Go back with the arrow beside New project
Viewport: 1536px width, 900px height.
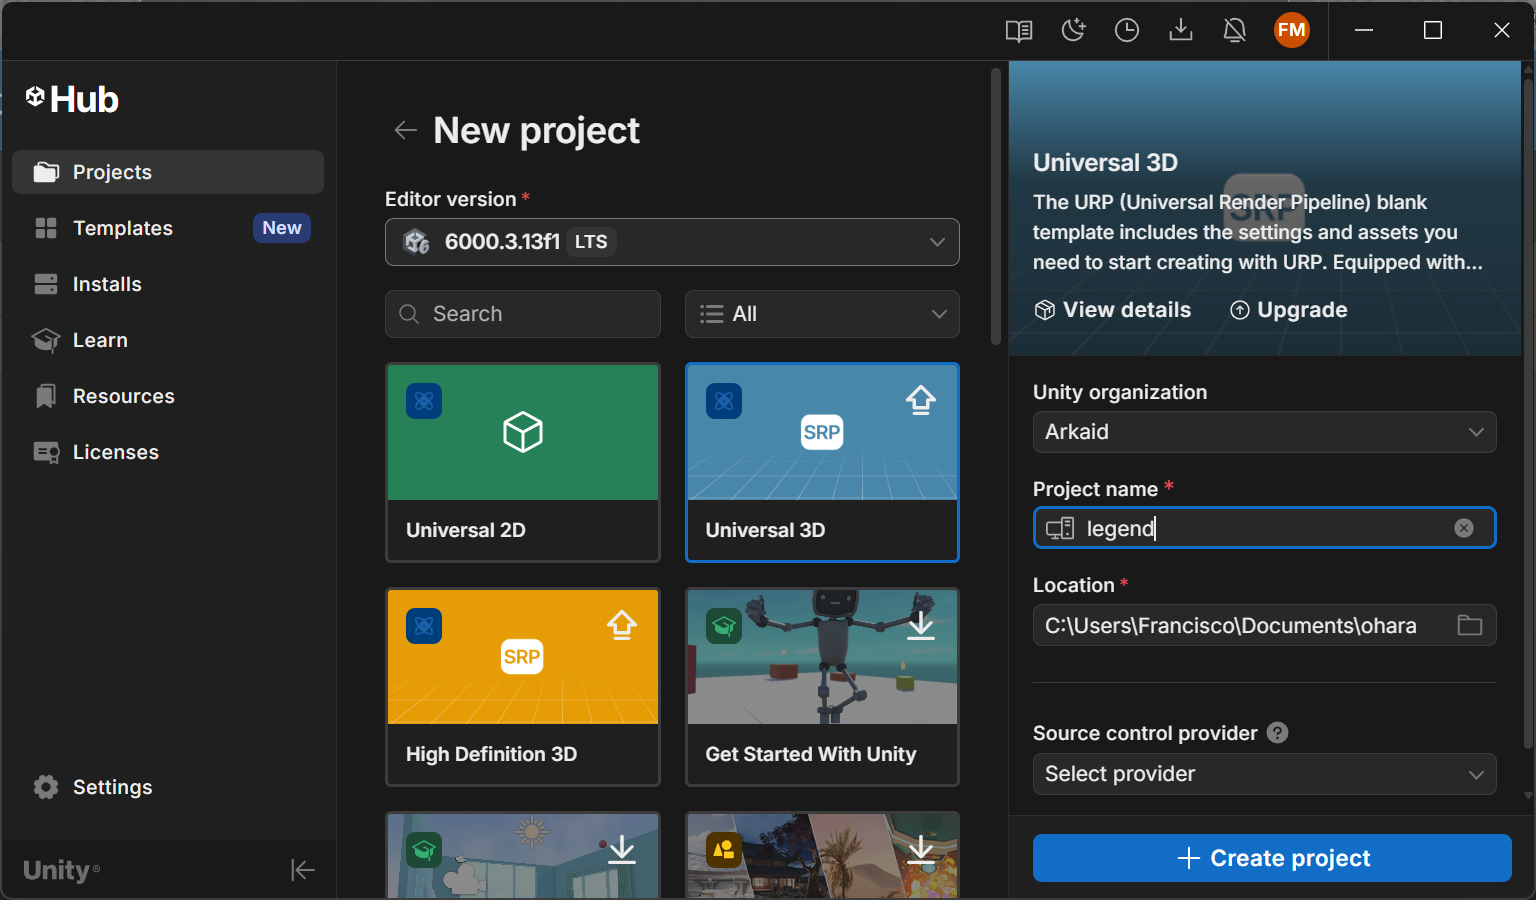coord(405,130)
